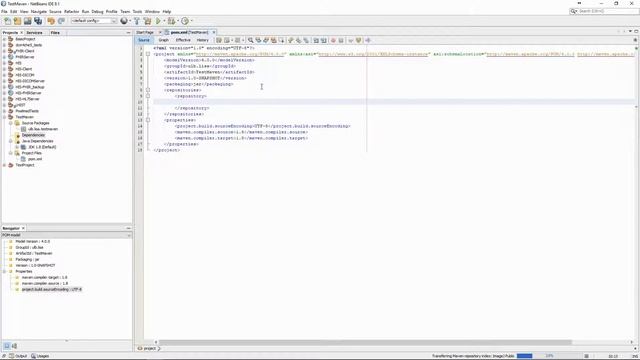Screen dimensions: 640x360
Task: Close the Navigator panel tab
Action: click(x=23, y=228)
